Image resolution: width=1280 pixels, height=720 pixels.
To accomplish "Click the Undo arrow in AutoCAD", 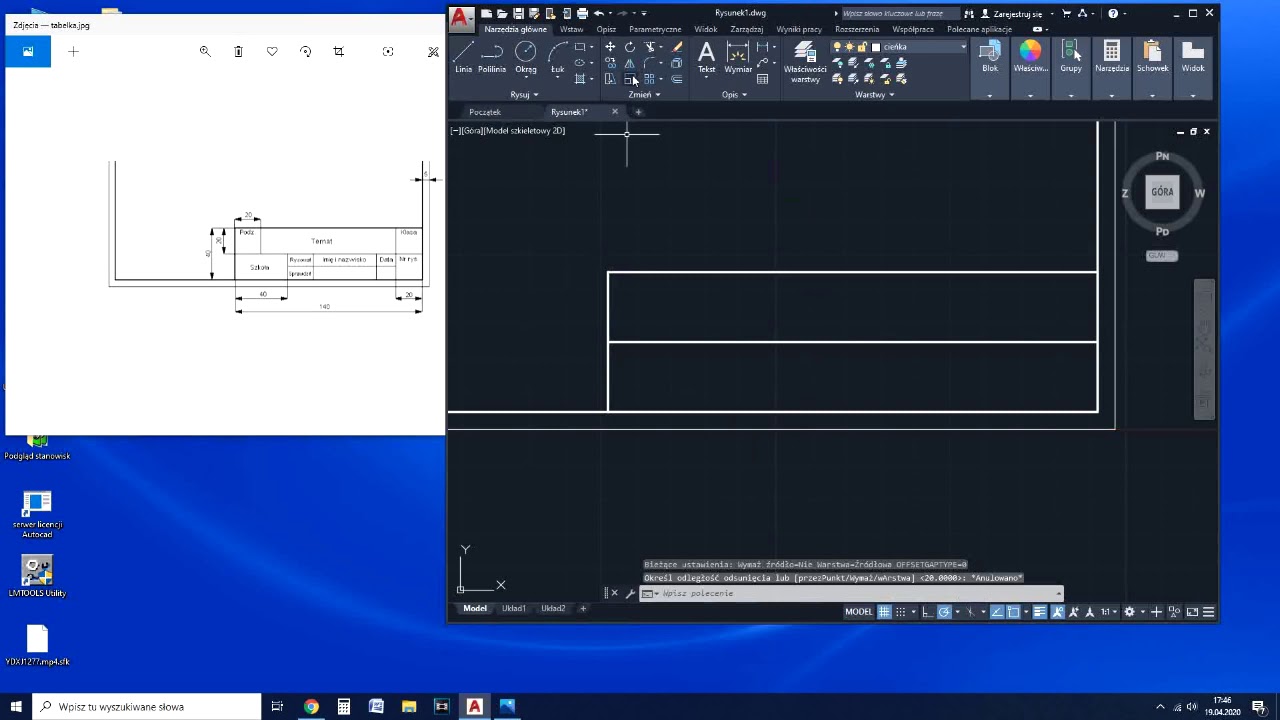I will 598,14.
